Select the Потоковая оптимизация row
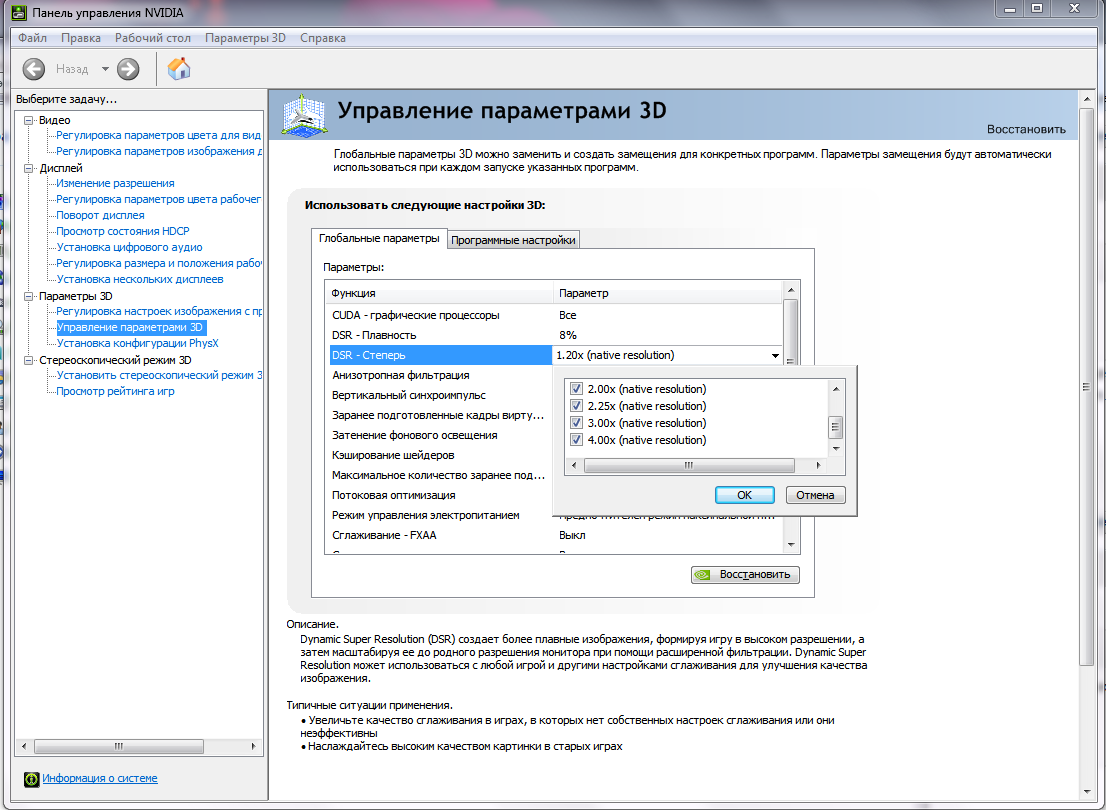 click(441, 495)
